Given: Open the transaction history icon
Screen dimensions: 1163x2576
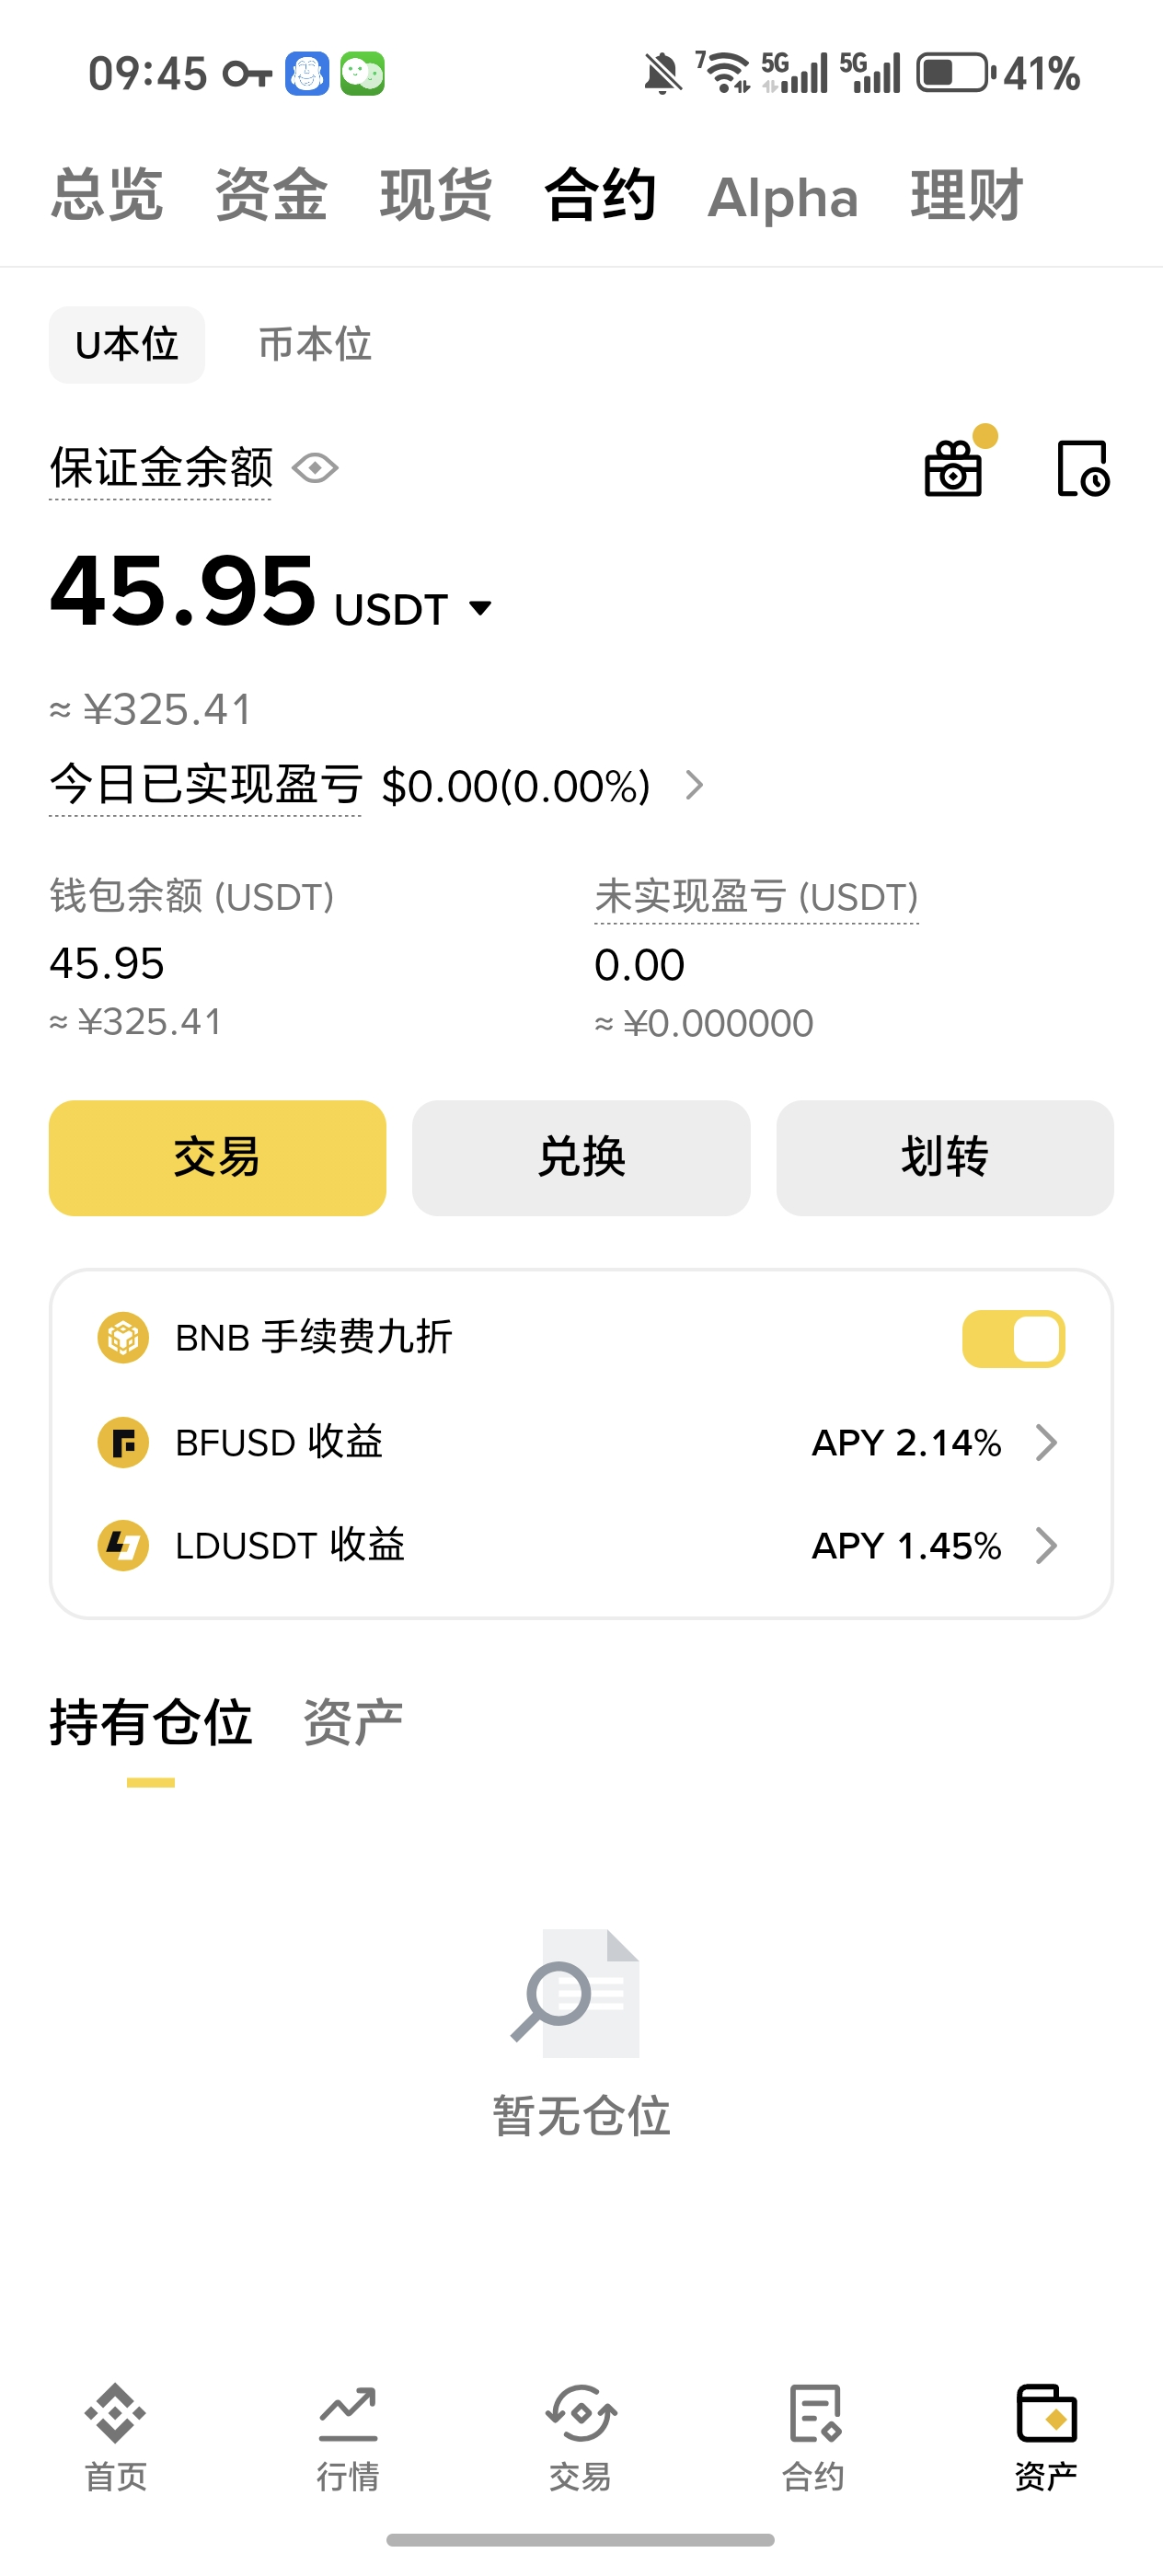Looking at the screenshot, I should pos(1082,468).
